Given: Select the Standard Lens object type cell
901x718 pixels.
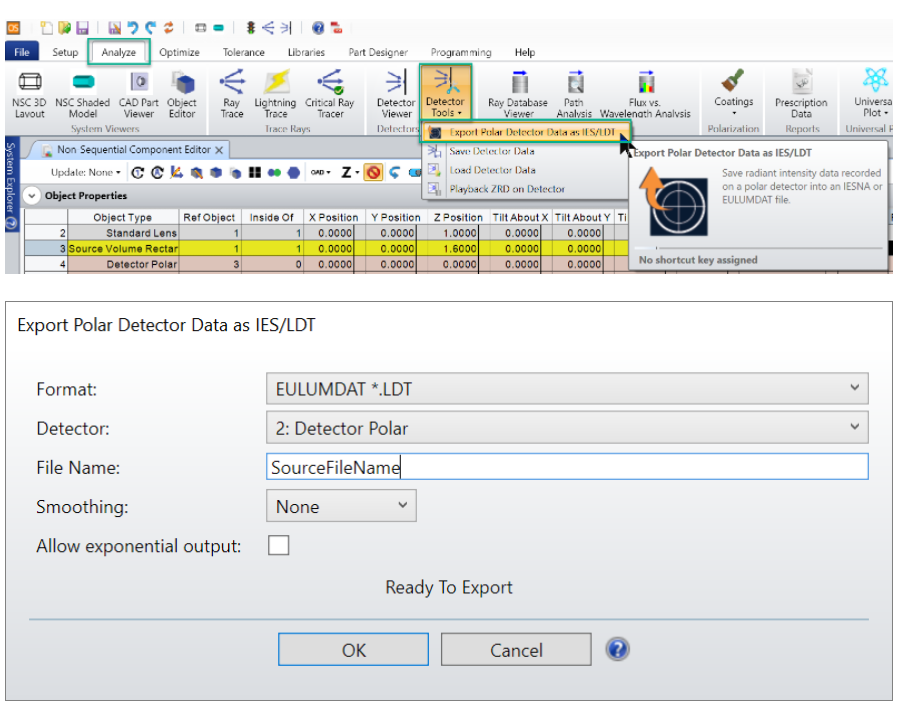Looking at the screenshot, I should tap(123, 233).
